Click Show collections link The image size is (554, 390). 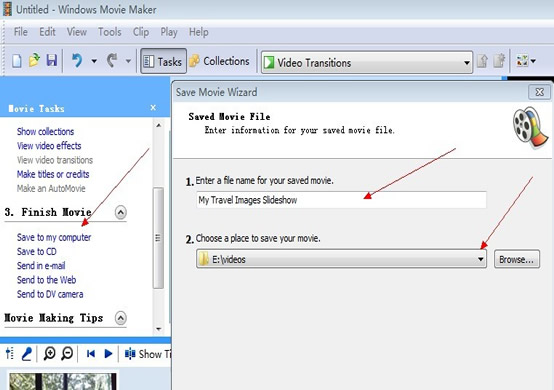(46, 131)
